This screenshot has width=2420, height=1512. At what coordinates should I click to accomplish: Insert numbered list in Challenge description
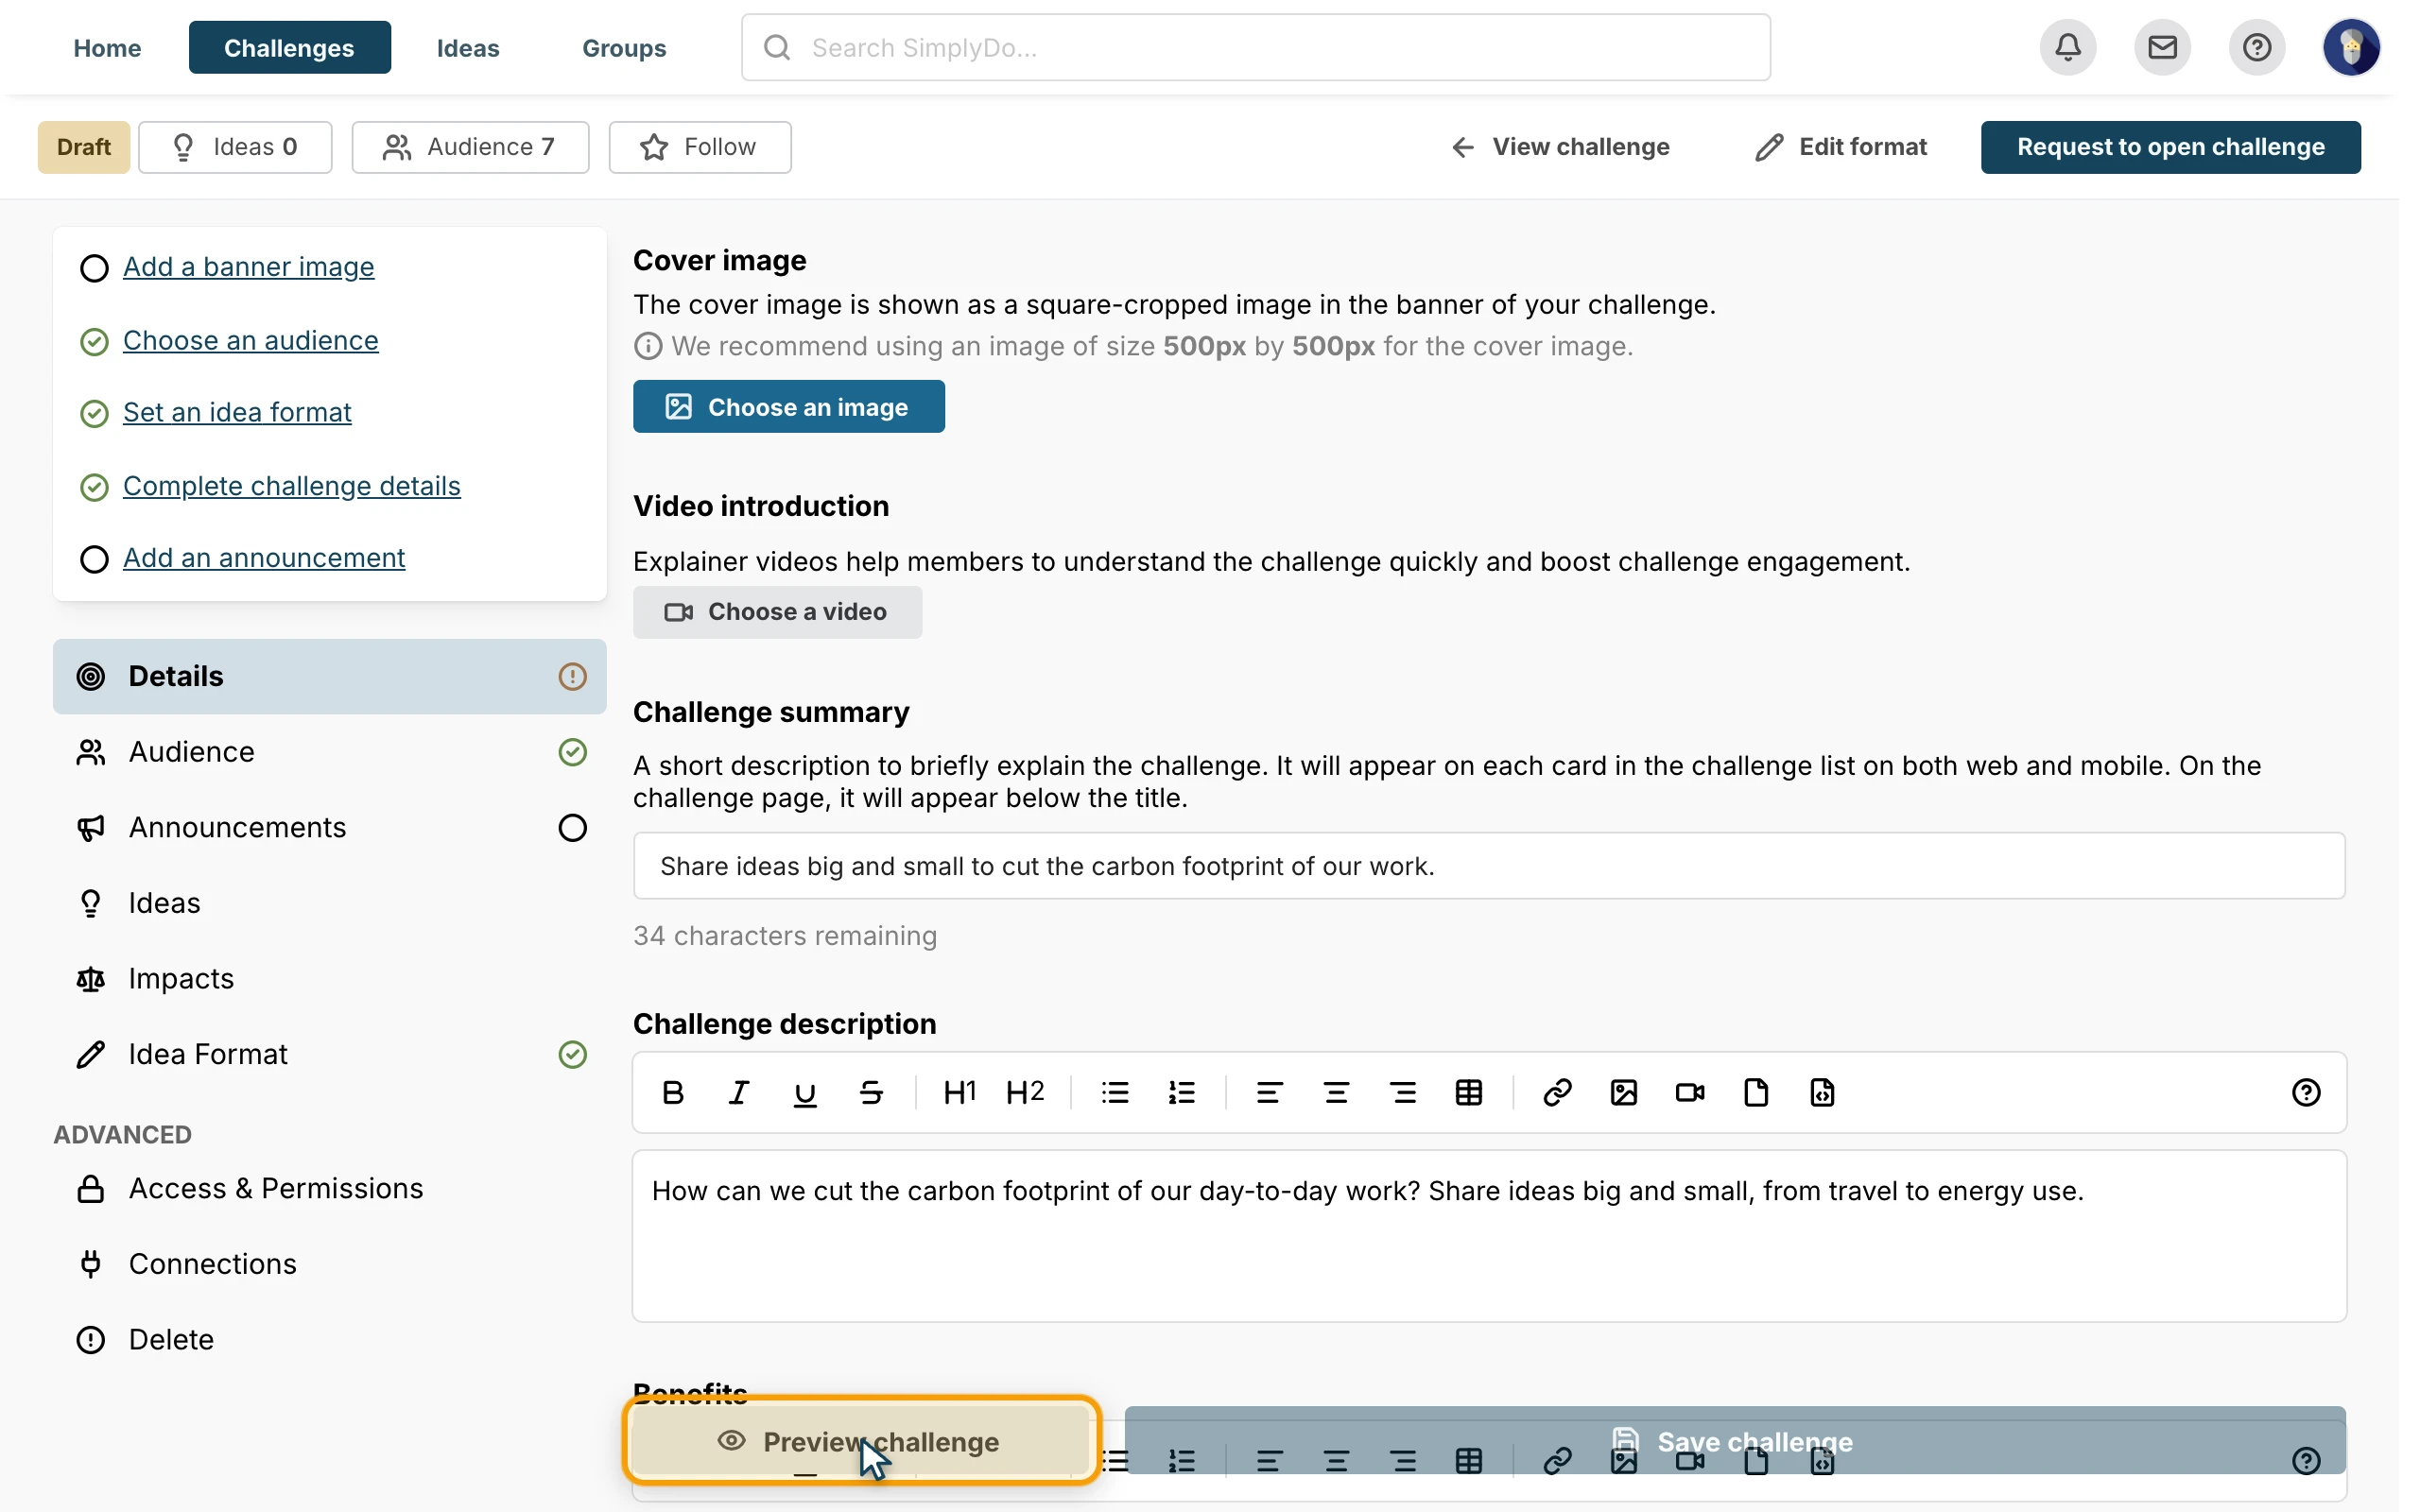1182,1092
